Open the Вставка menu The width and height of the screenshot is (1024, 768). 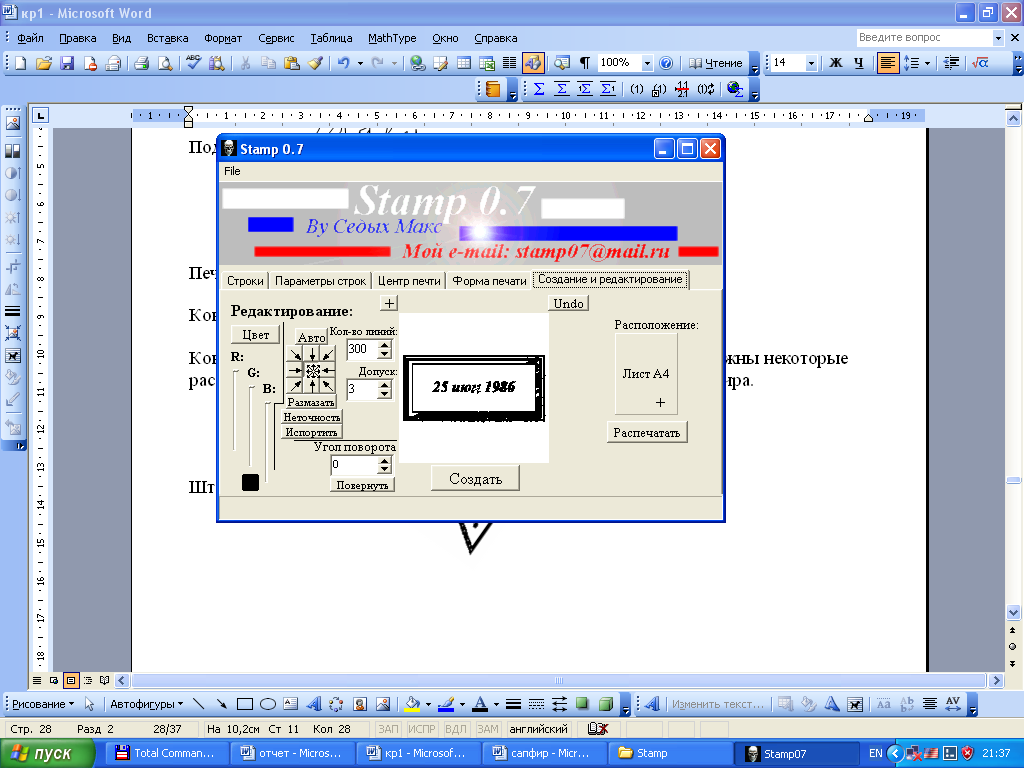(167, 38)
